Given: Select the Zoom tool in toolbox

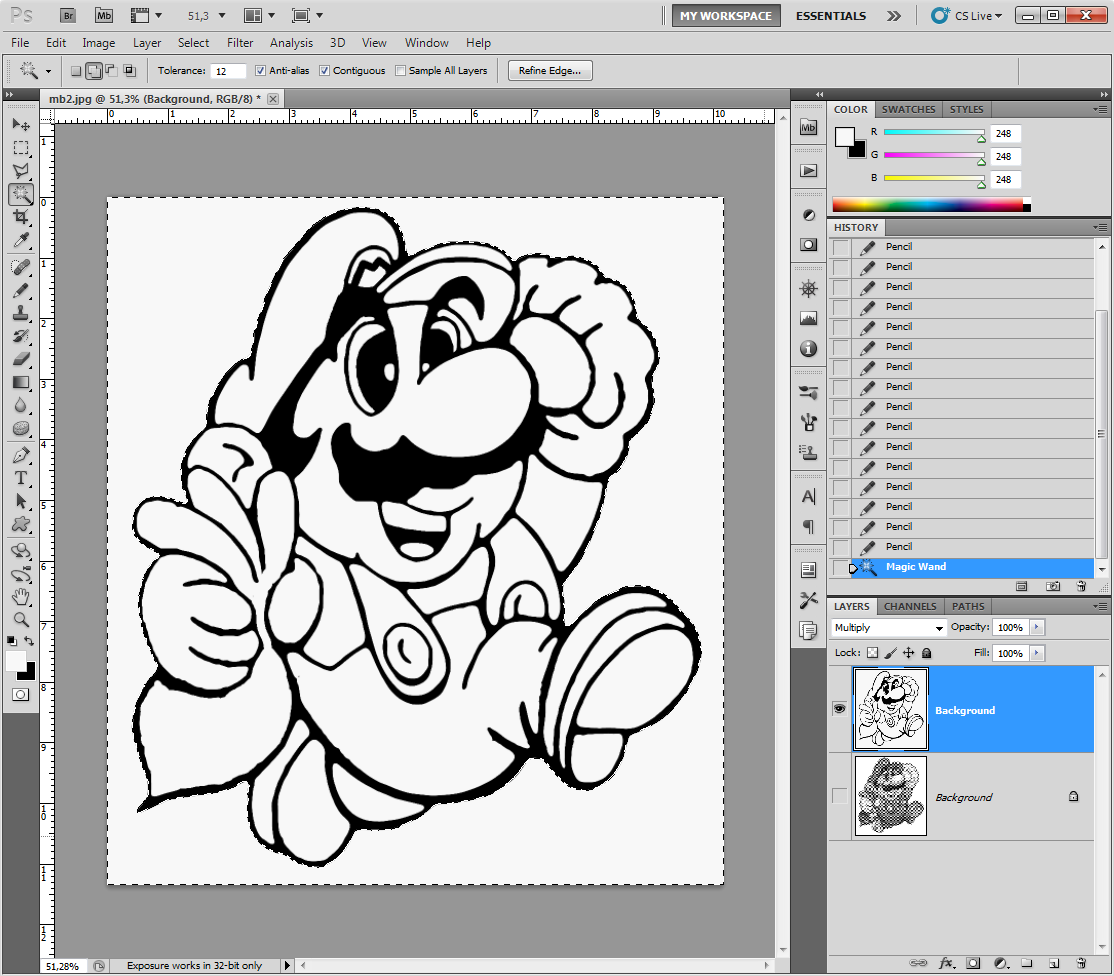Looking at the screenshot, I should [20, 619].
